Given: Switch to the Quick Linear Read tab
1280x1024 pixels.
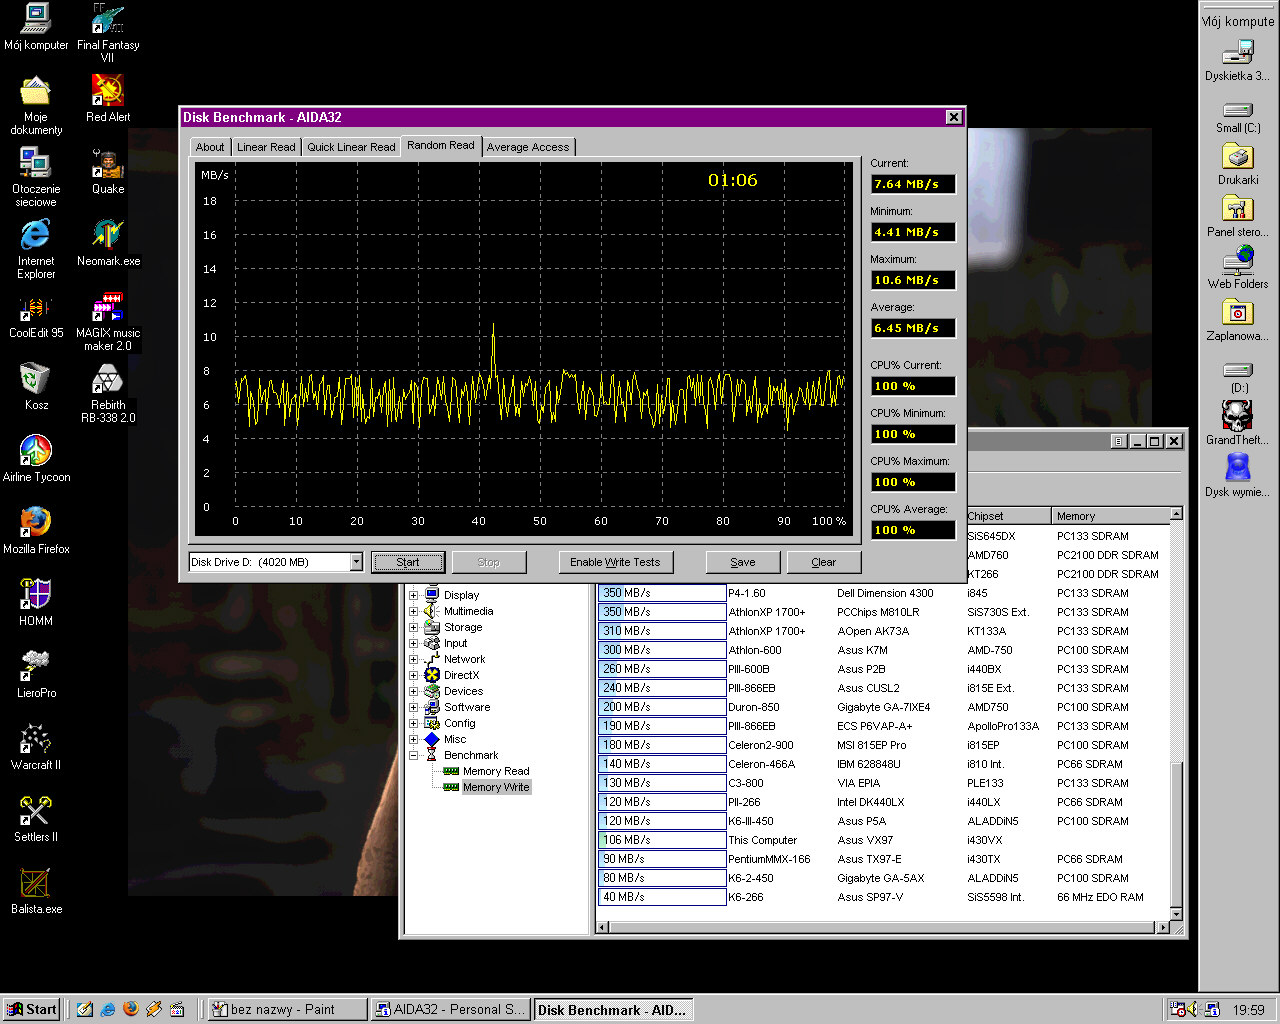Looking at the screenshot, I should tap(351, 147).
